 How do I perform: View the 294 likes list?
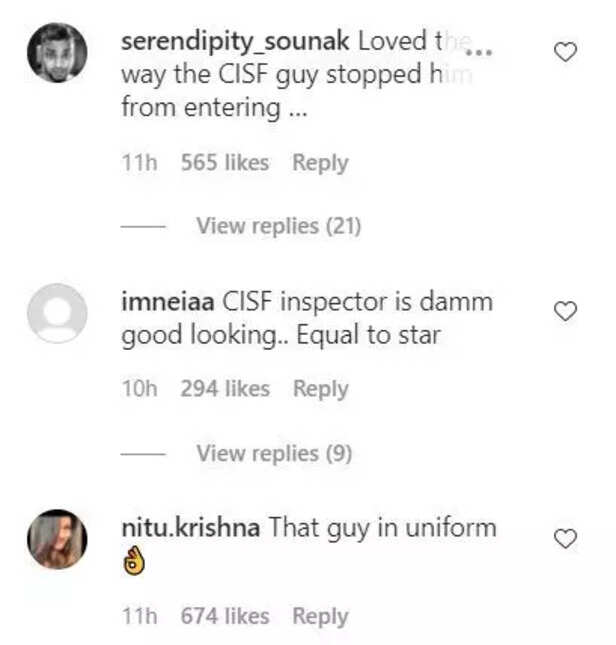224,389
